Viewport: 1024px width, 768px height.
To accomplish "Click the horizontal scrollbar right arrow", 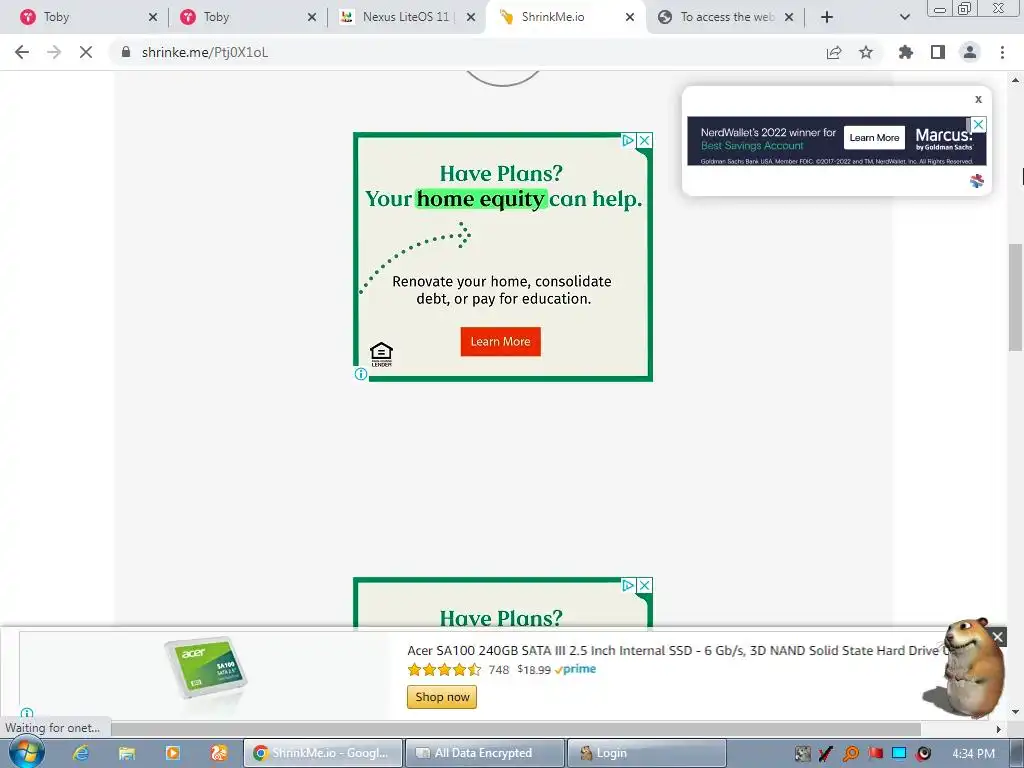I will pos(999,729).
